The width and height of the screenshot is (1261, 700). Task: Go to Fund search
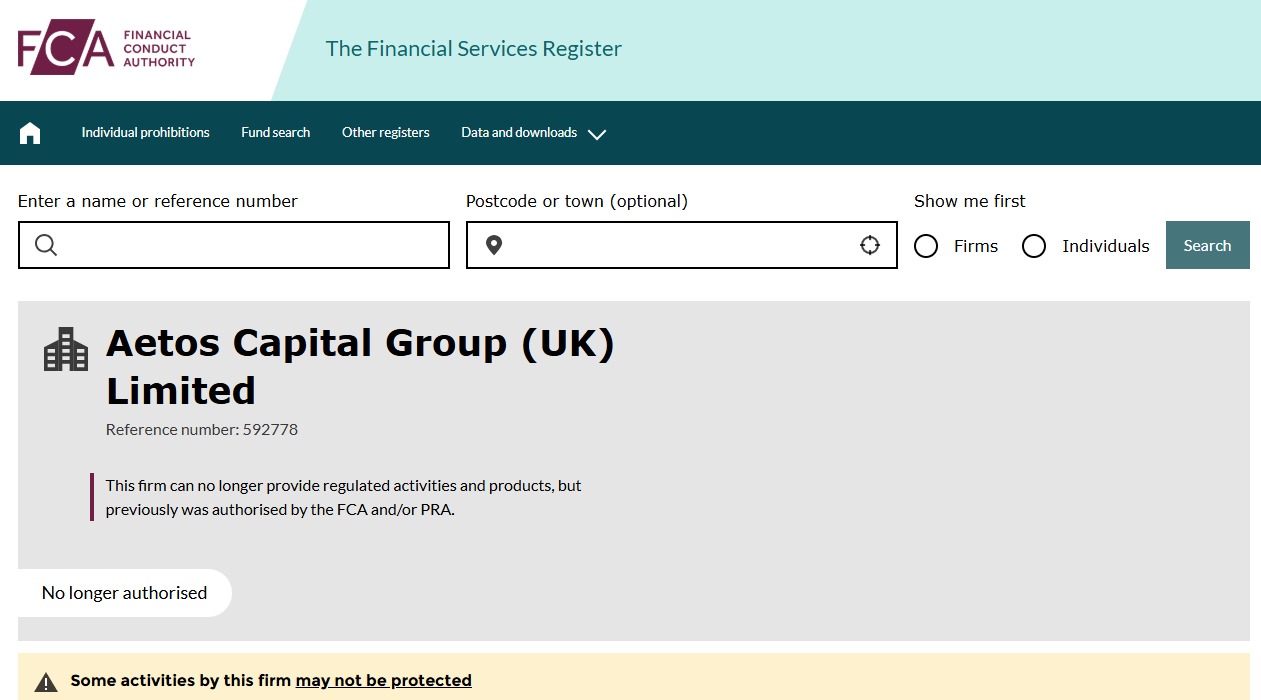(275, 133)
